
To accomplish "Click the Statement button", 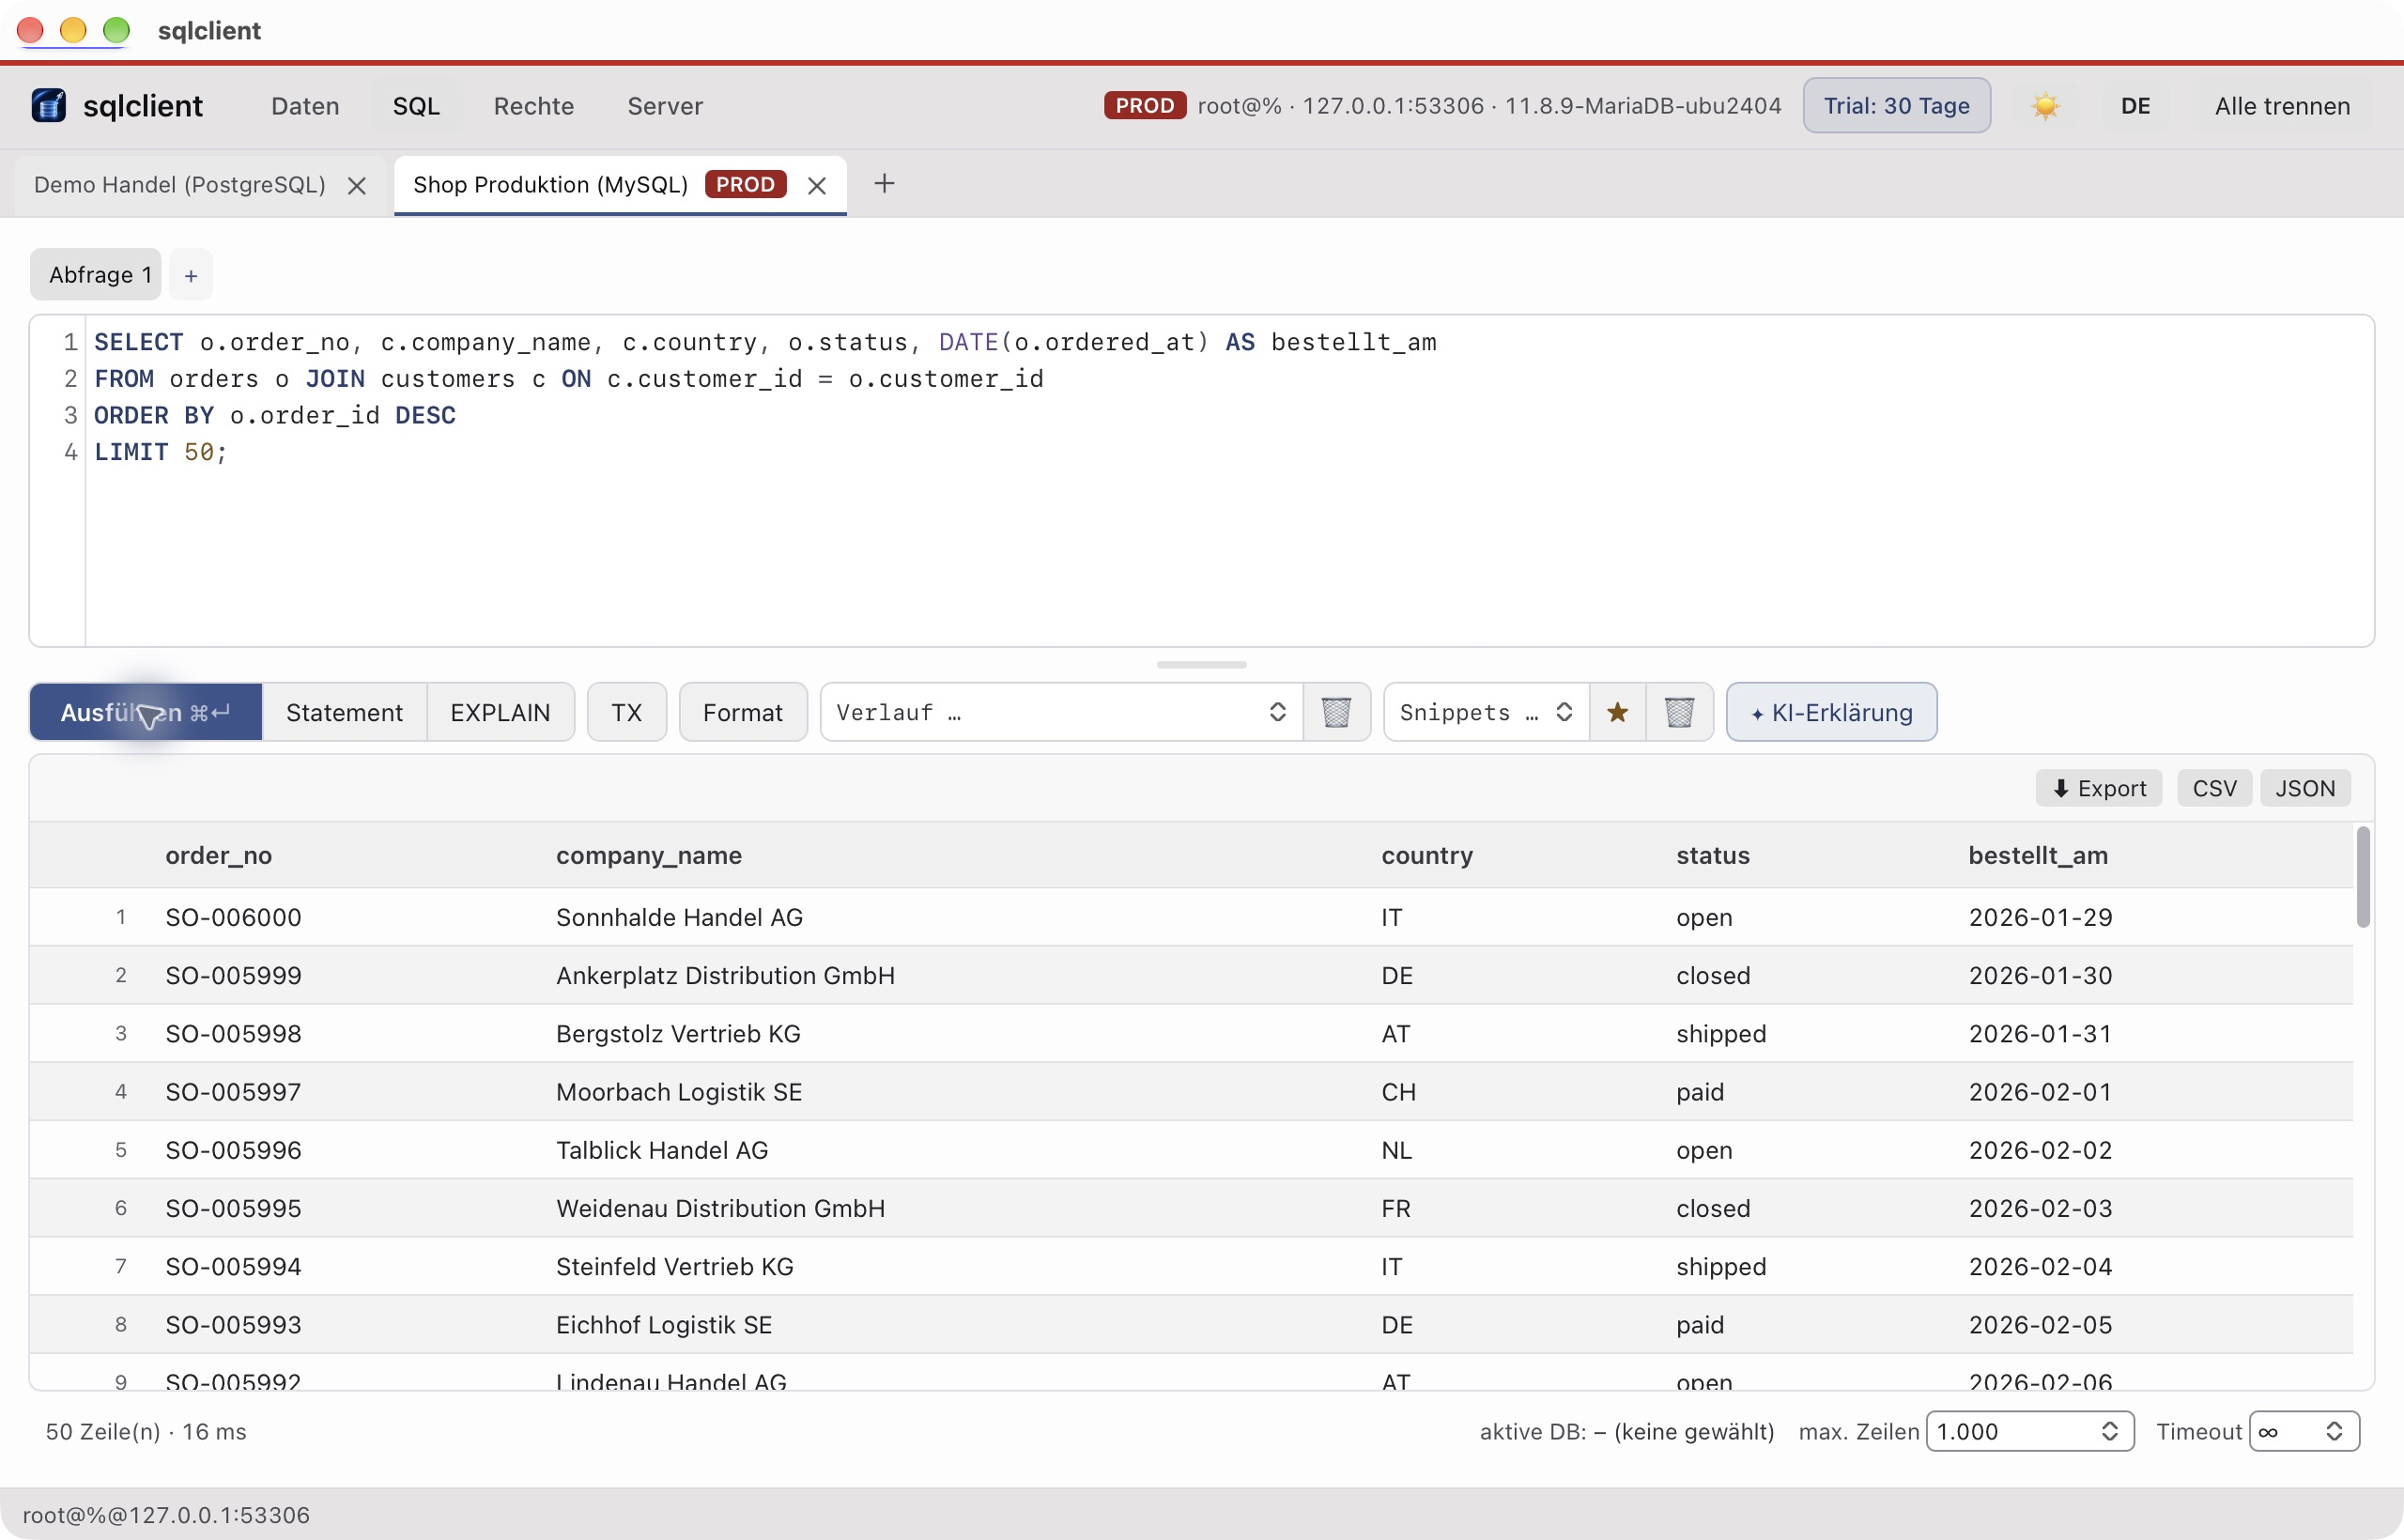I will [x=344, y=712].
